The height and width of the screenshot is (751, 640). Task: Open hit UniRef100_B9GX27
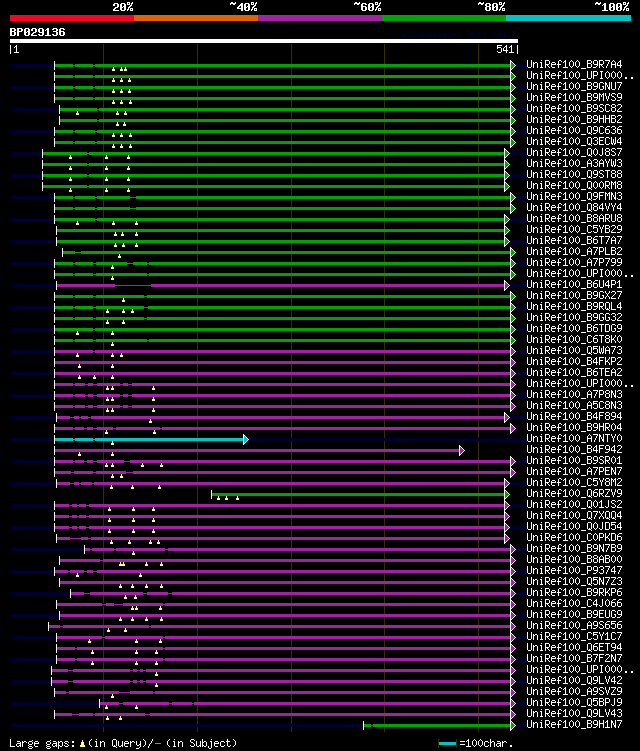(574, 296)
